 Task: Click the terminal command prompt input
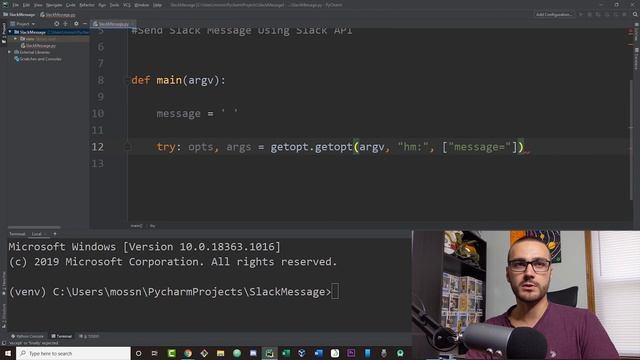point(335,292)
